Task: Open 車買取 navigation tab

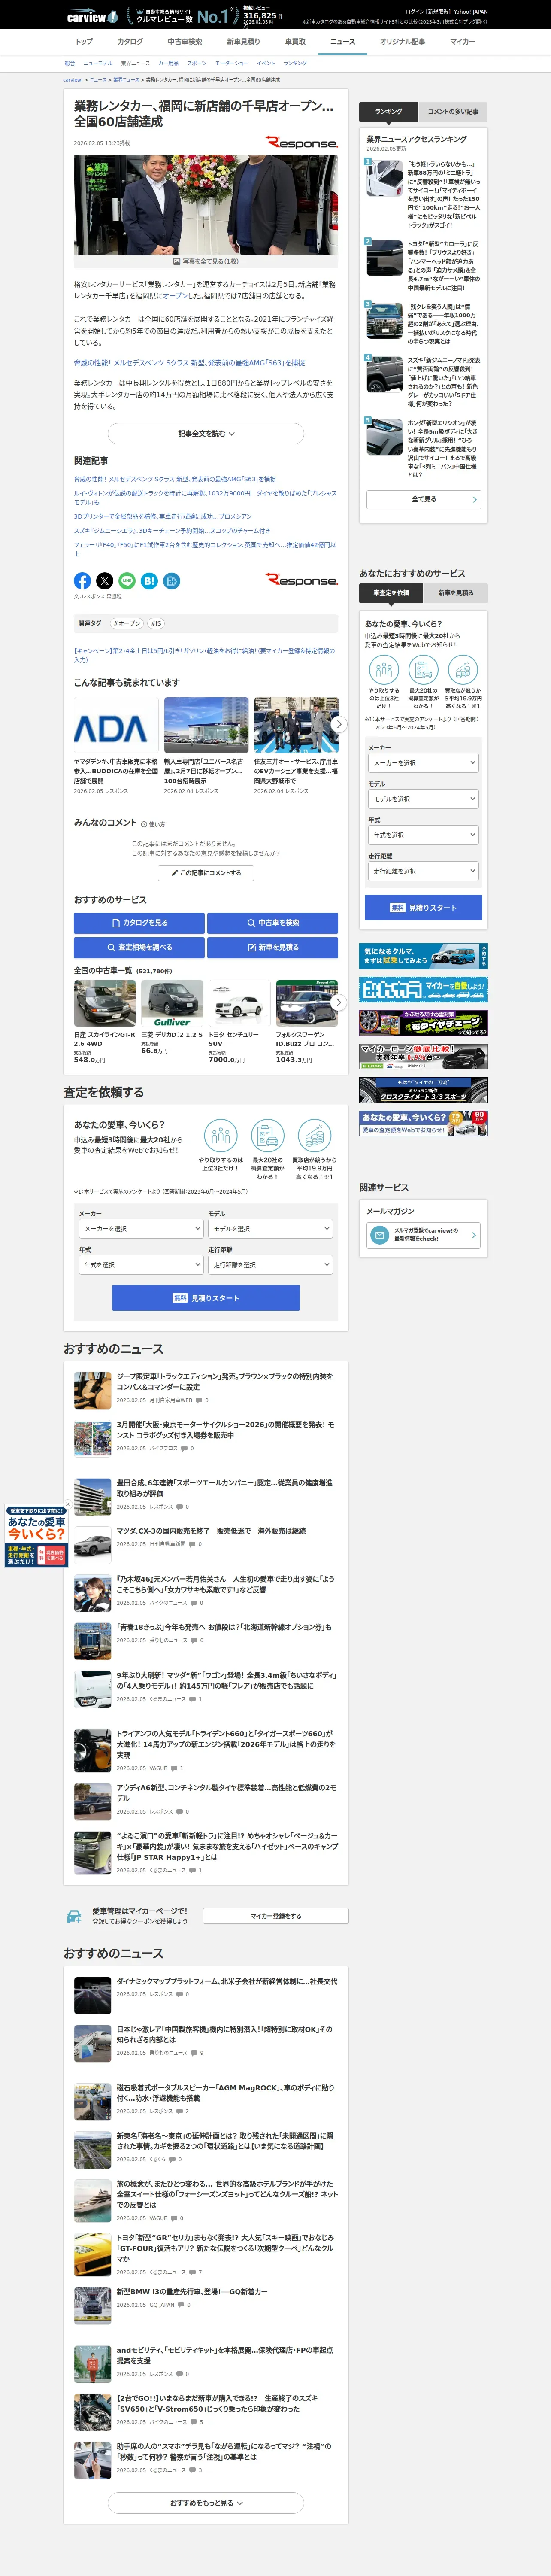Action: tap(295, 42)
